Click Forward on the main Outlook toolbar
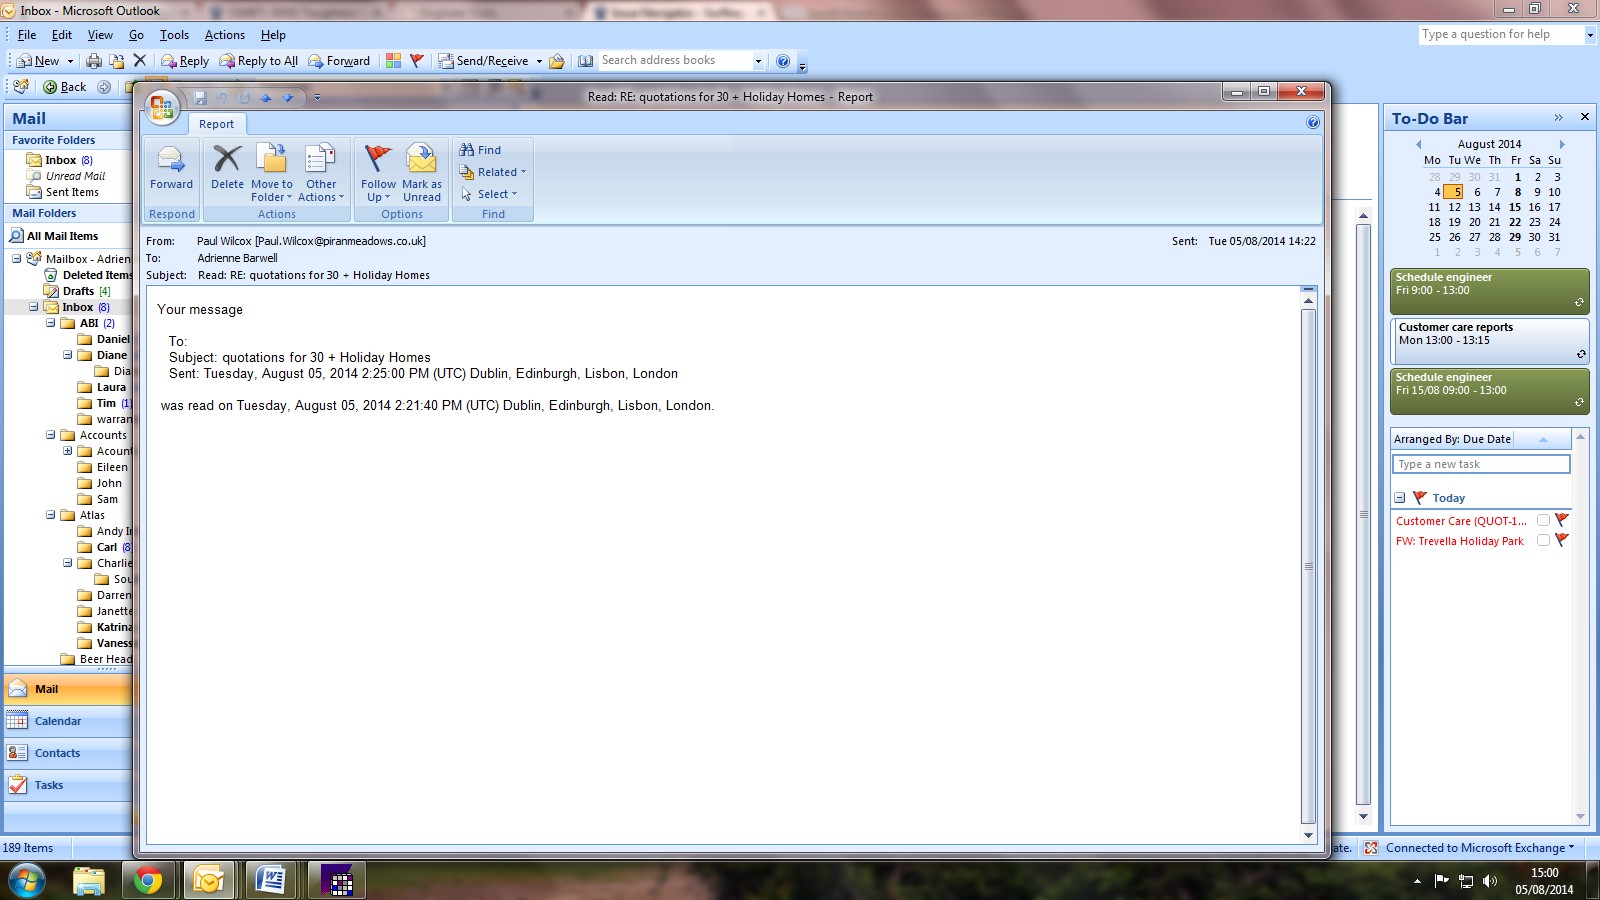Viewport: 1600px width, 900px height. click(339, 61)
